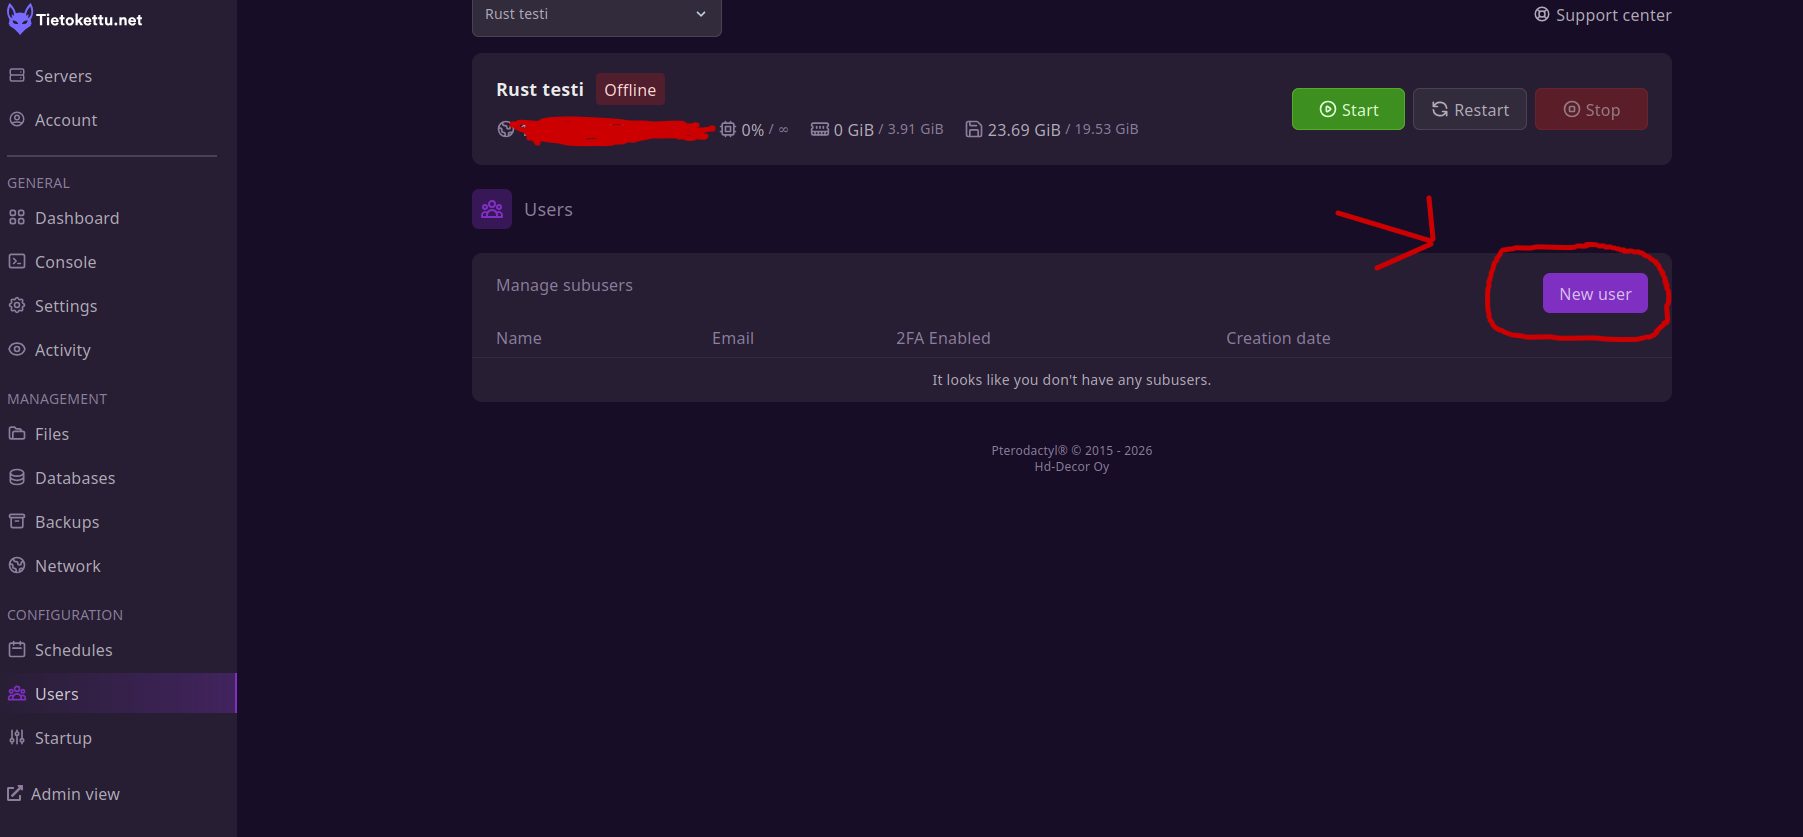
Task: Click the Console terminal icon
Action: (17, 262)
